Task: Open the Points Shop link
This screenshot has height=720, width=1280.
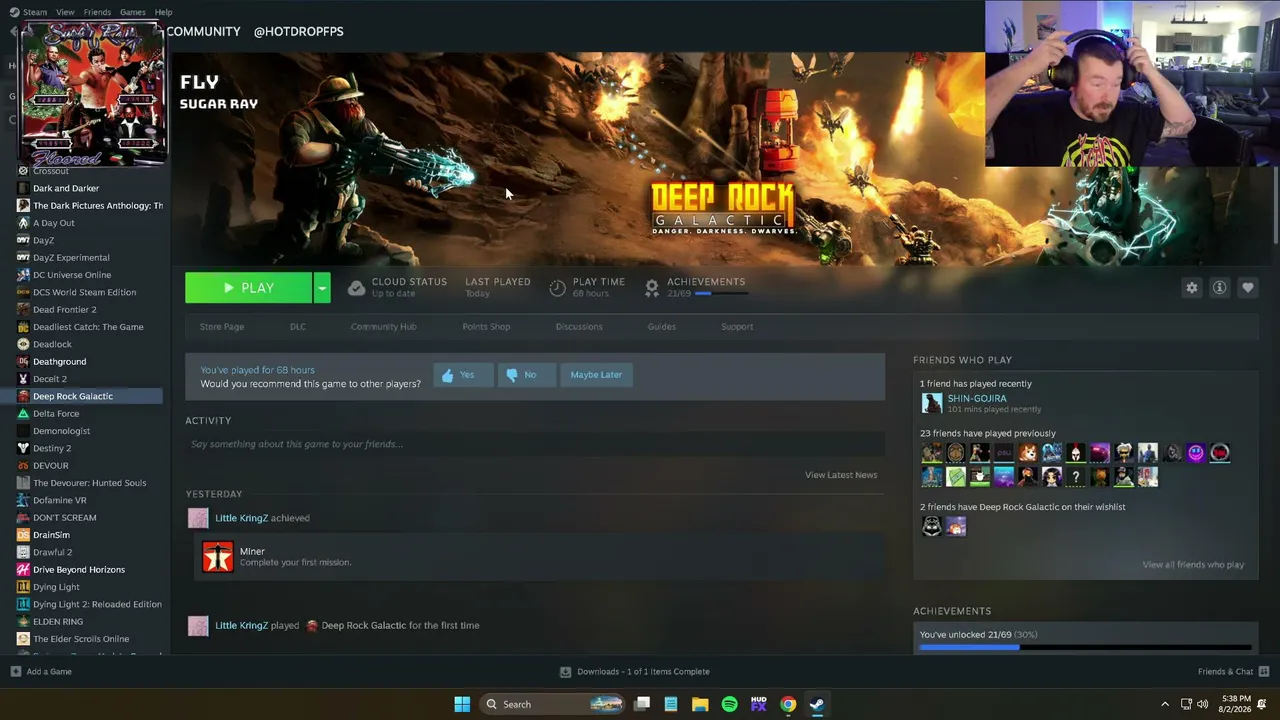Action: 486,327
